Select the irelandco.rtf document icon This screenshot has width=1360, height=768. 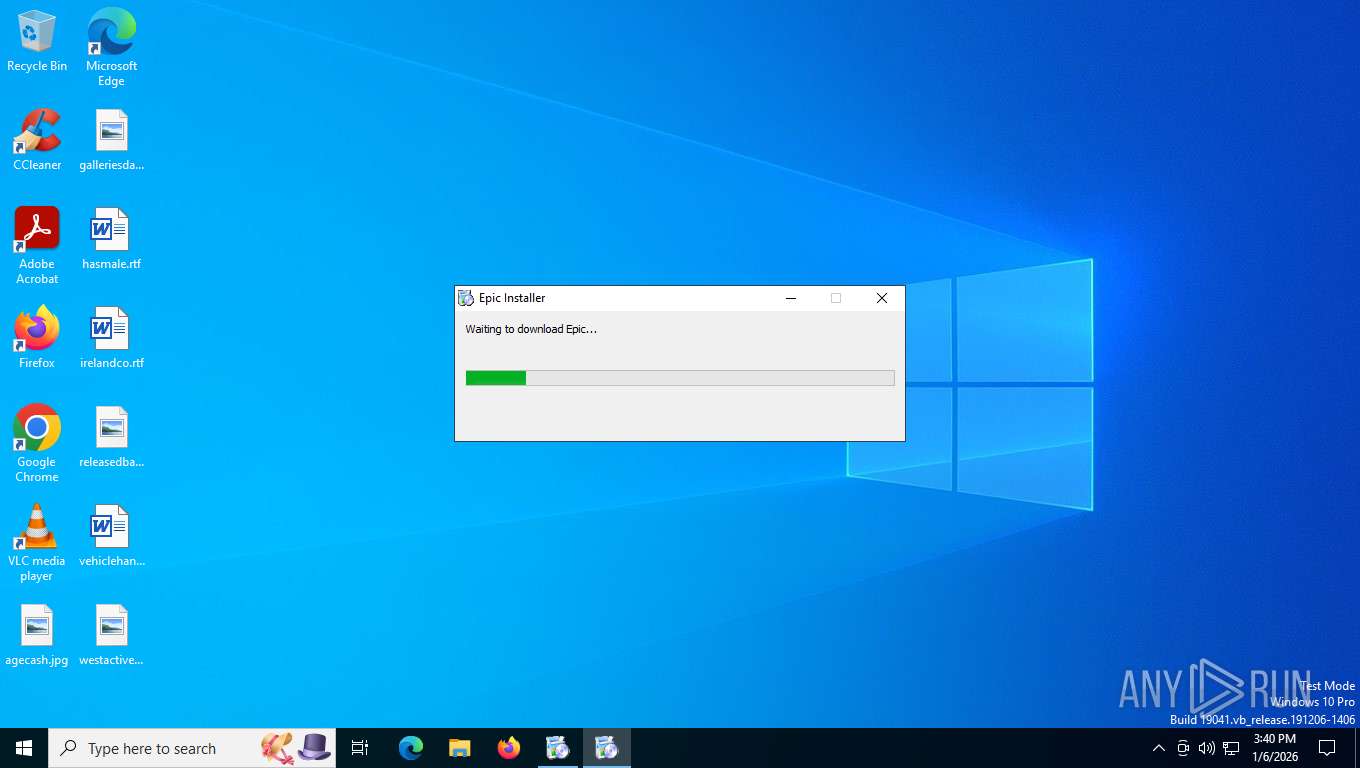tap(111, 338)
